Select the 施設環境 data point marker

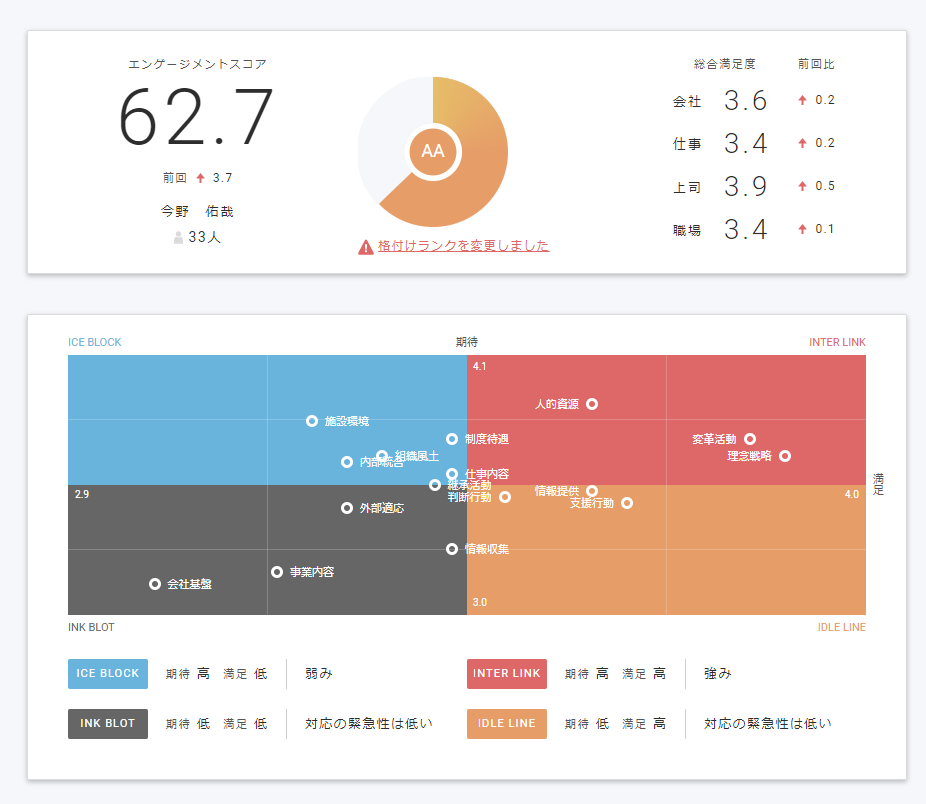312,421
